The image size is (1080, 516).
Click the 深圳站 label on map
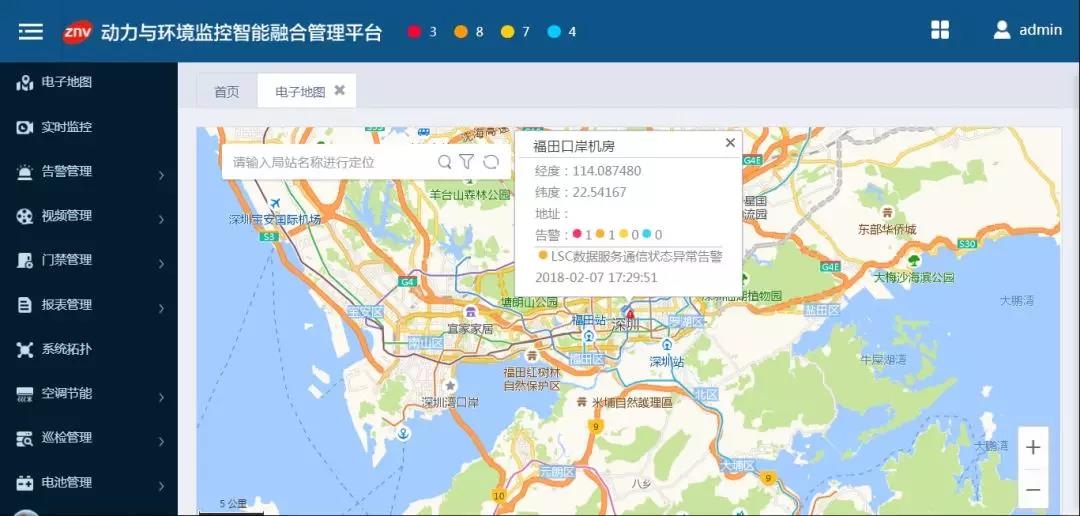coord(667,361)
